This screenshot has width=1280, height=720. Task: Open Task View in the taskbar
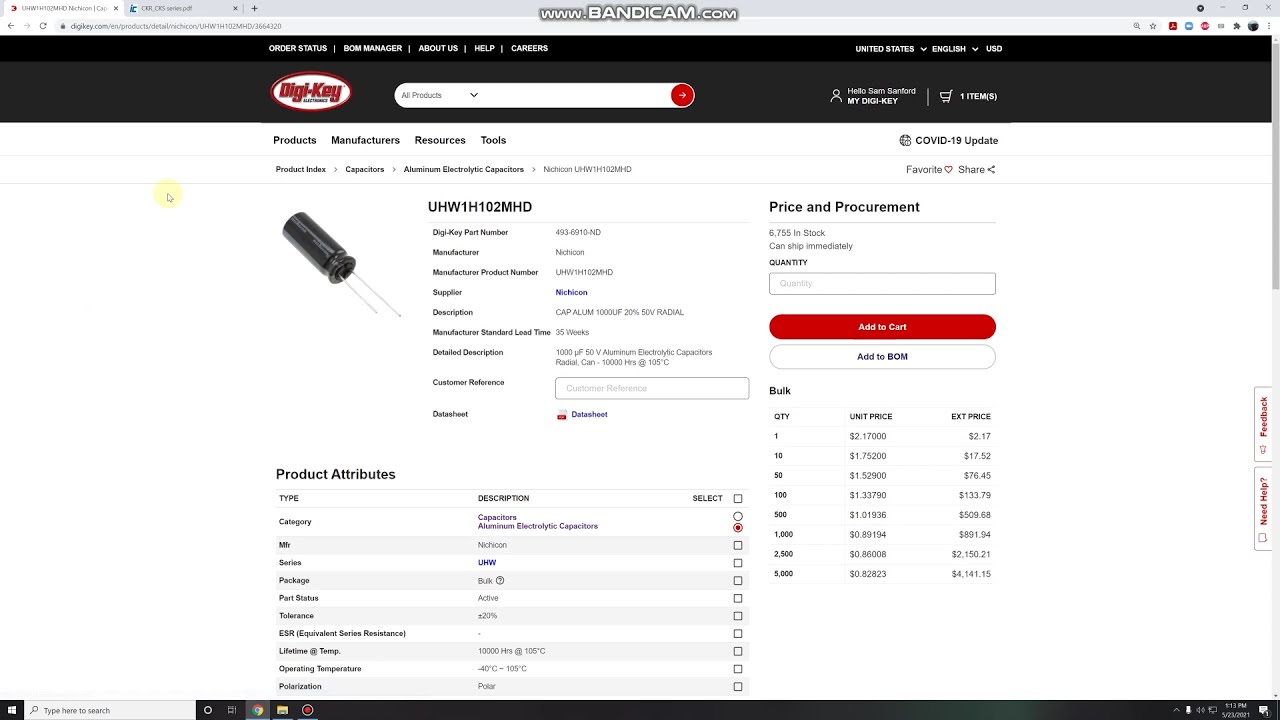231,710
